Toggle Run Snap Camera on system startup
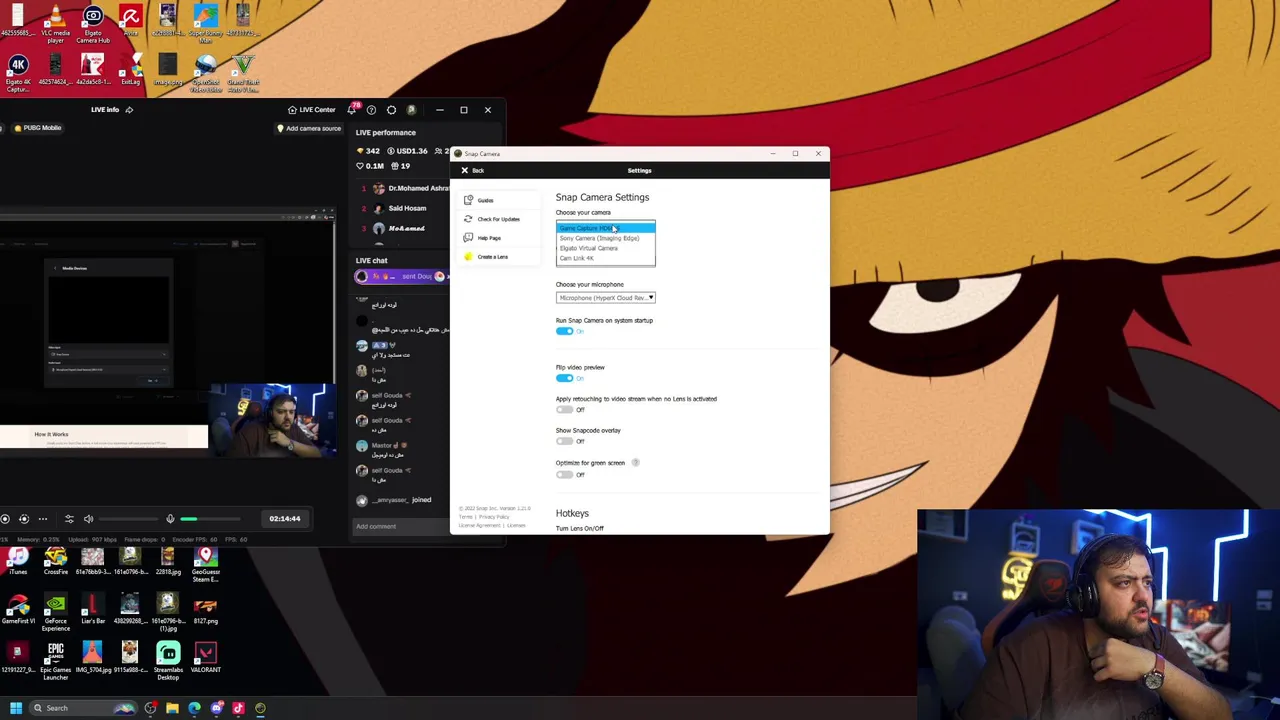The width and height of the screenshot is (1280, 720). 565,331
